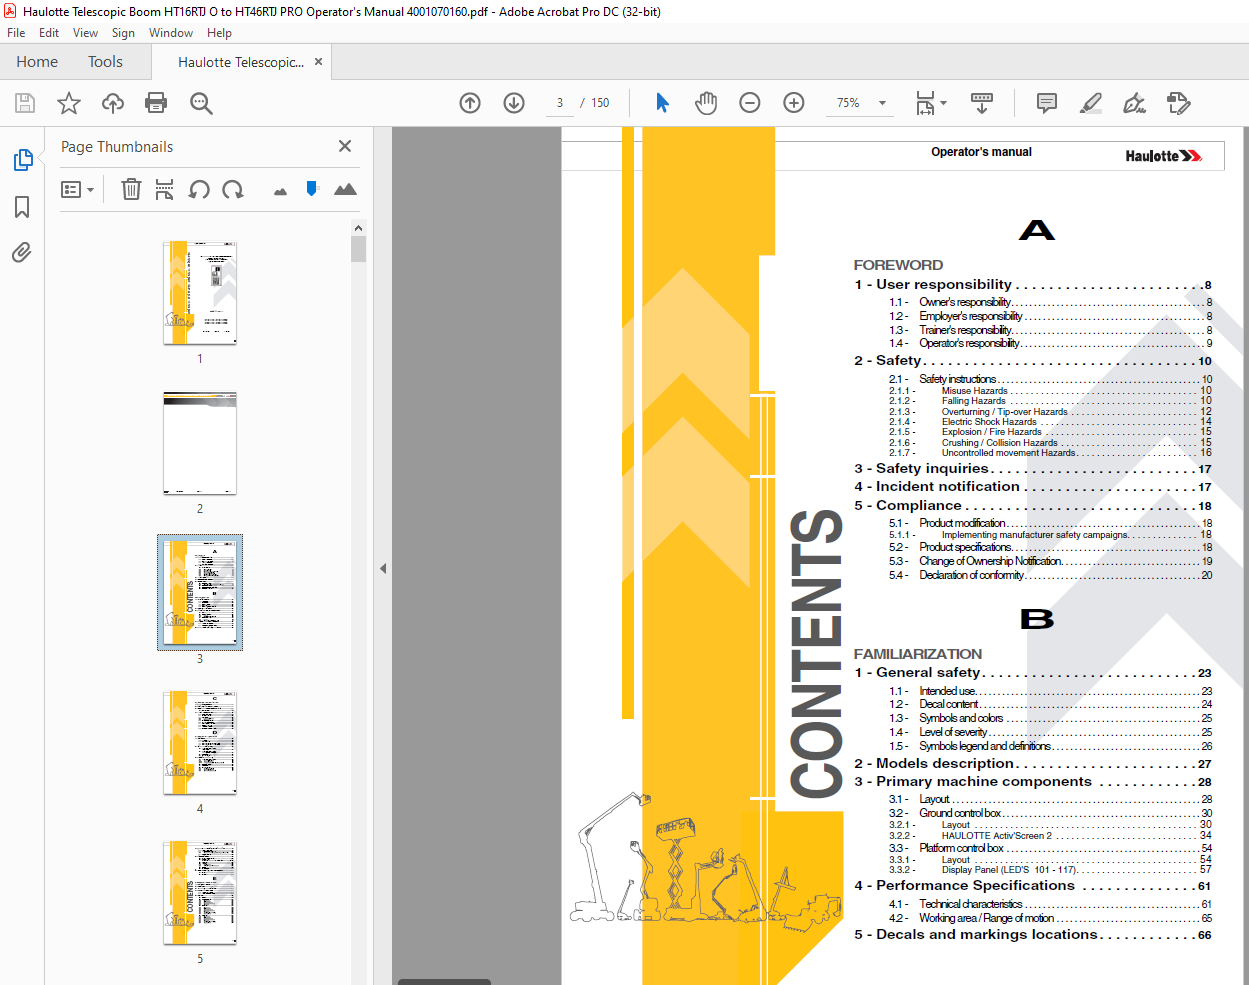Rotate page clockwise
Viewport: 1249px width, 985px height.
233,189
